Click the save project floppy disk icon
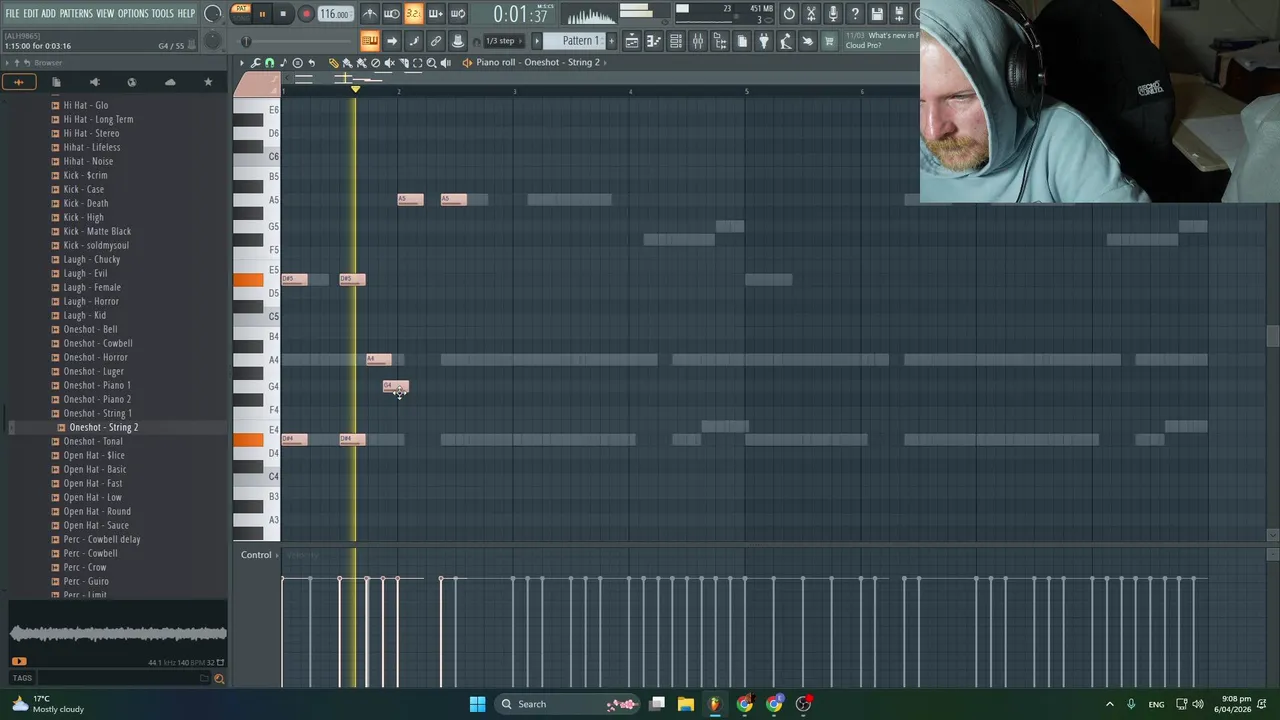The width and height of the screenshot is (1280, 720). [x=877, y=14]
